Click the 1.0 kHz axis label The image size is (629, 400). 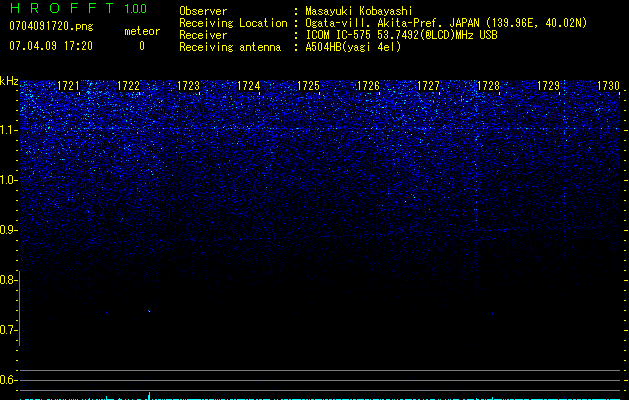[x=9, y=180]
